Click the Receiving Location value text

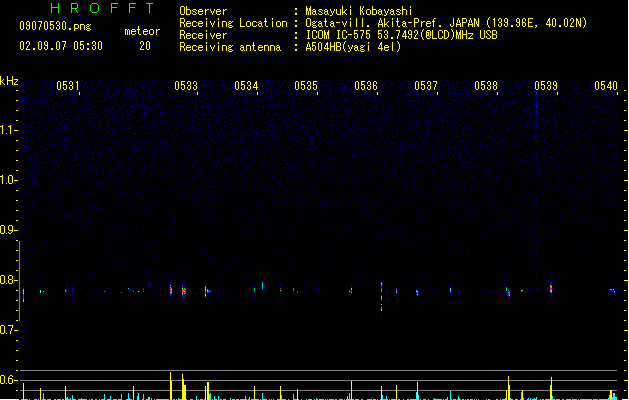(446, 23)
